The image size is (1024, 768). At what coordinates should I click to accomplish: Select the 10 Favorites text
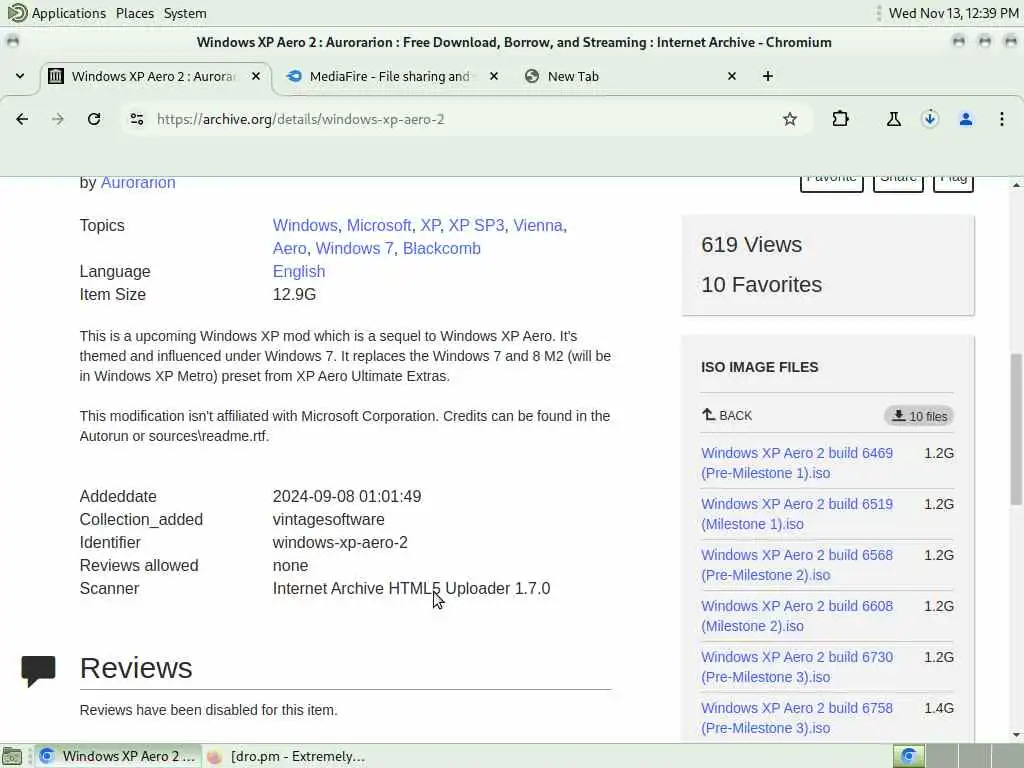(761, 285)
